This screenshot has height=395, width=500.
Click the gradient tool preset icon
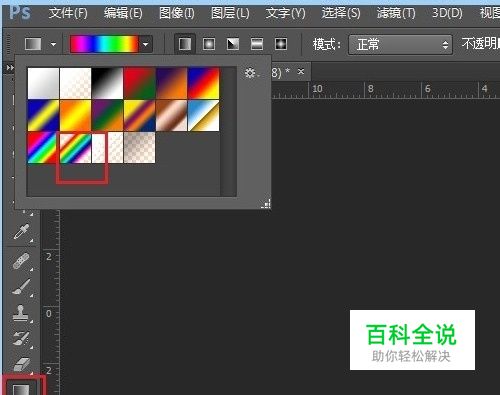pyautogui.click(x=33, y=44)
